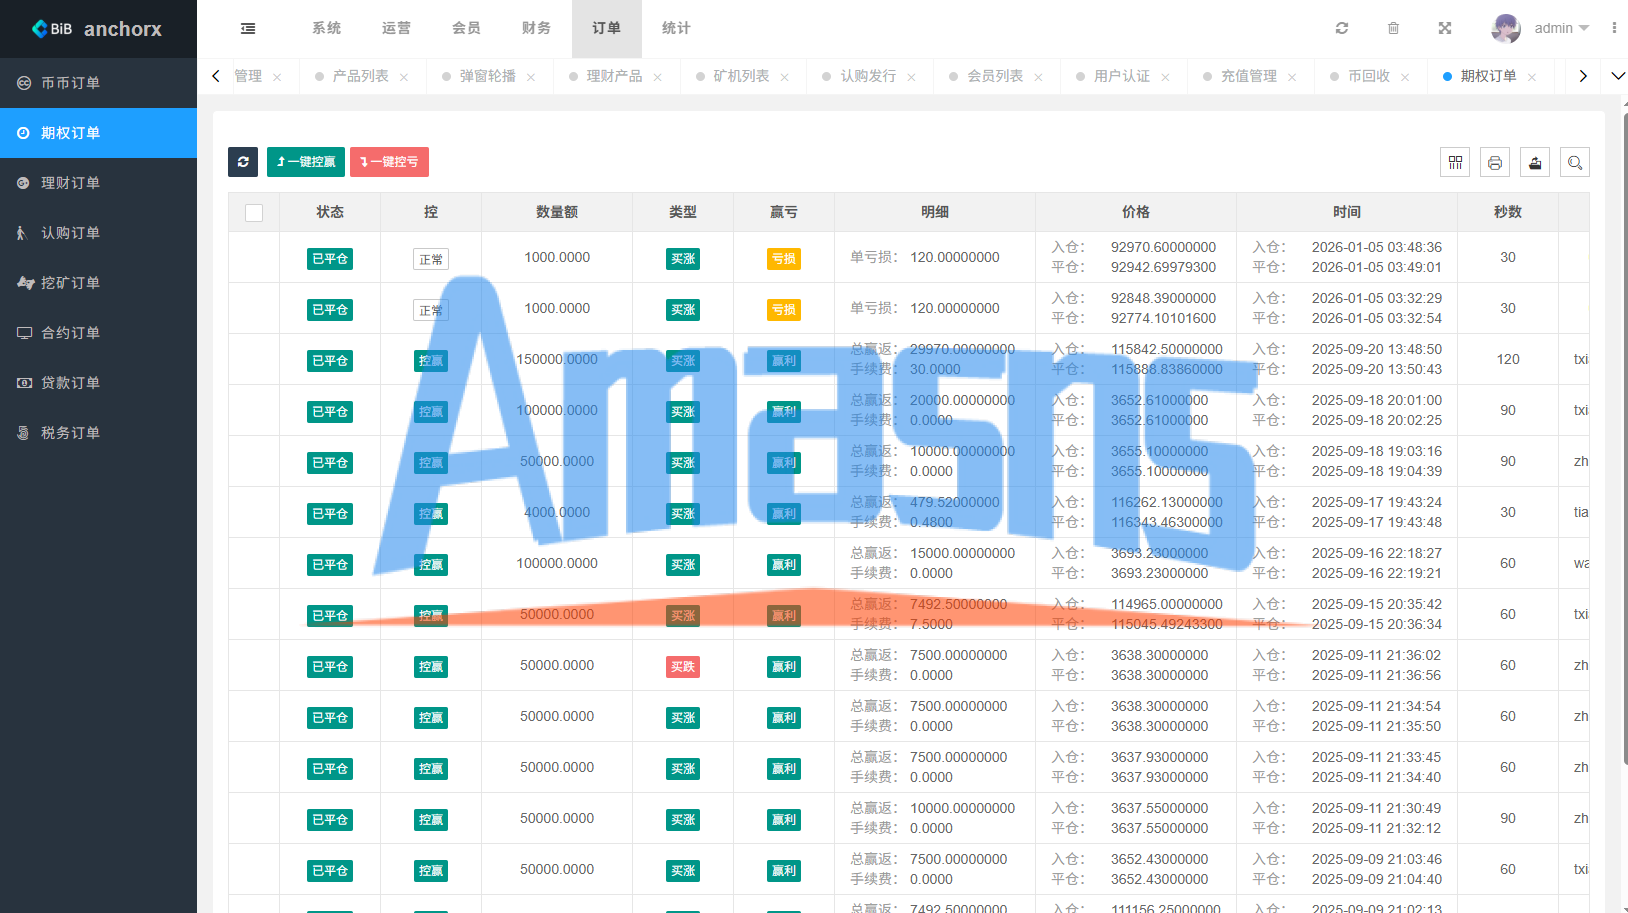The height and width of the screenshot is (913, 1628).
Task: Click 正常 control button in first row
Action: pos(431,259)
